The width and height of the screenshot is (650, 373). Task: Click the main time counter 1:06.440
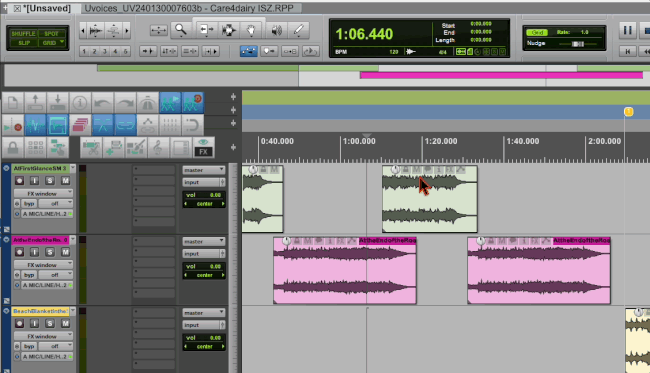364,34
